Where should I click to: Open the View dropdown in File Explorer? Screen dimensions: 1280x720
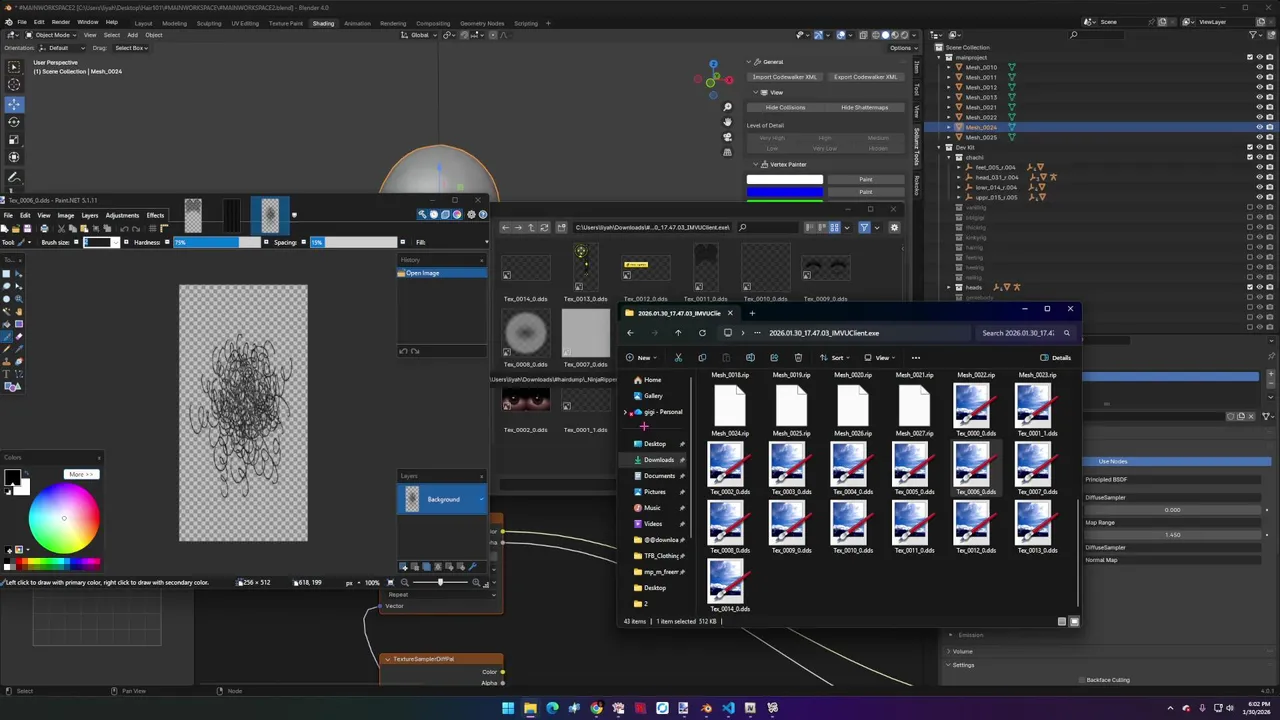click(x=880, y=358)
